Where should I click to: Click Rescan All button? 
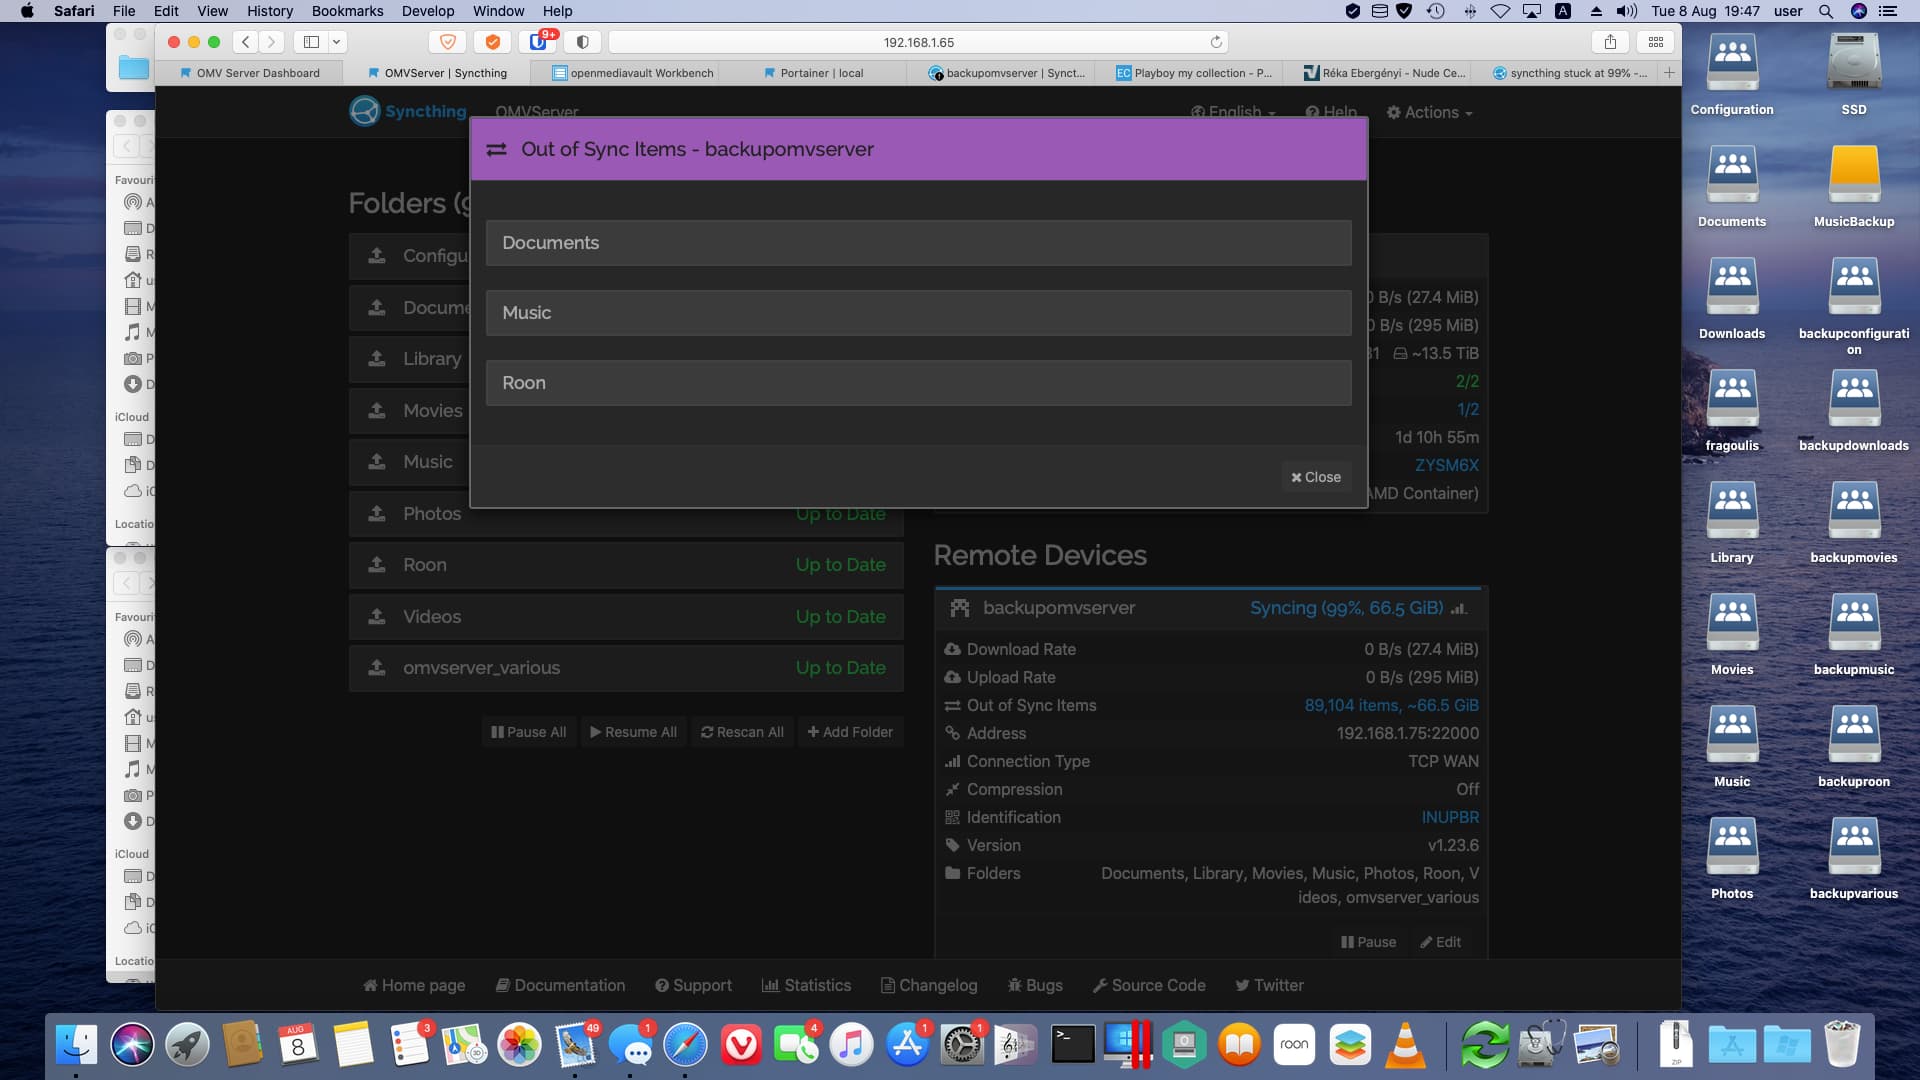point(742,732)
